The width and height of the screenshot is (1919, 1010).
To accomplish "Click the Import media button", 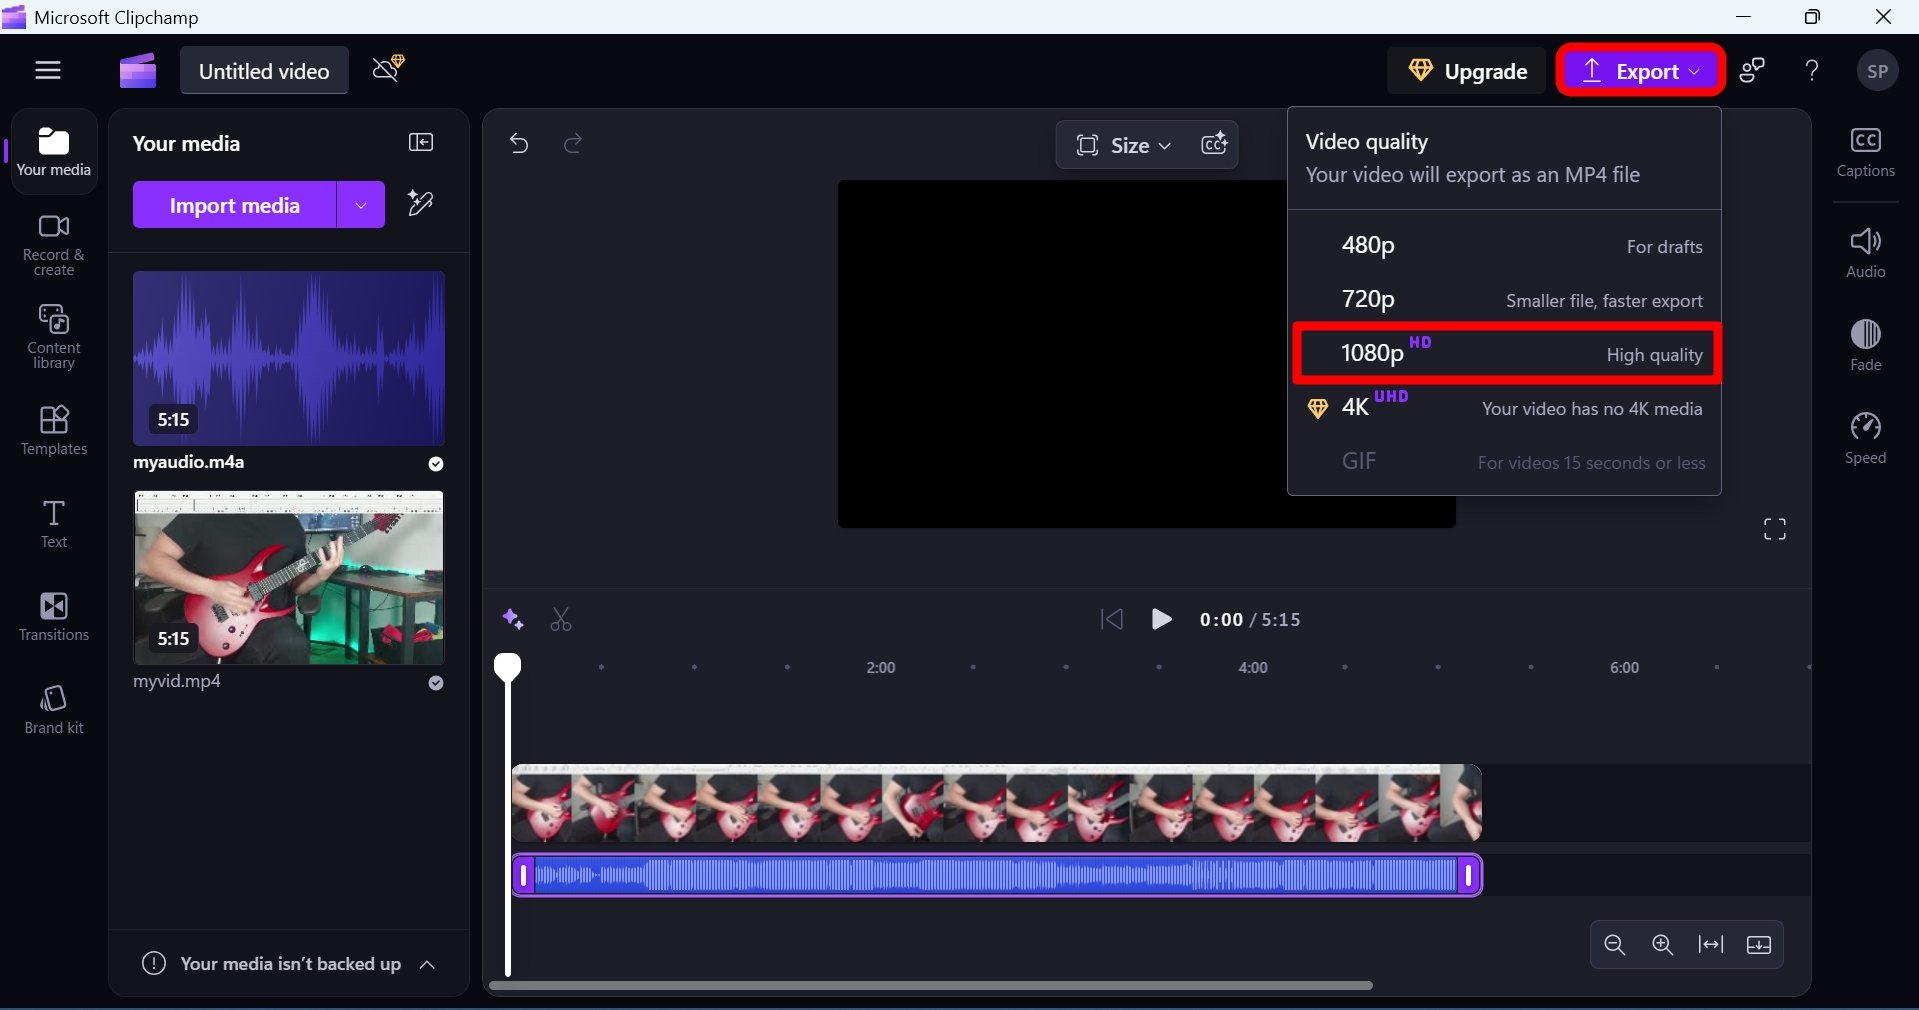I will pos(235,205).
